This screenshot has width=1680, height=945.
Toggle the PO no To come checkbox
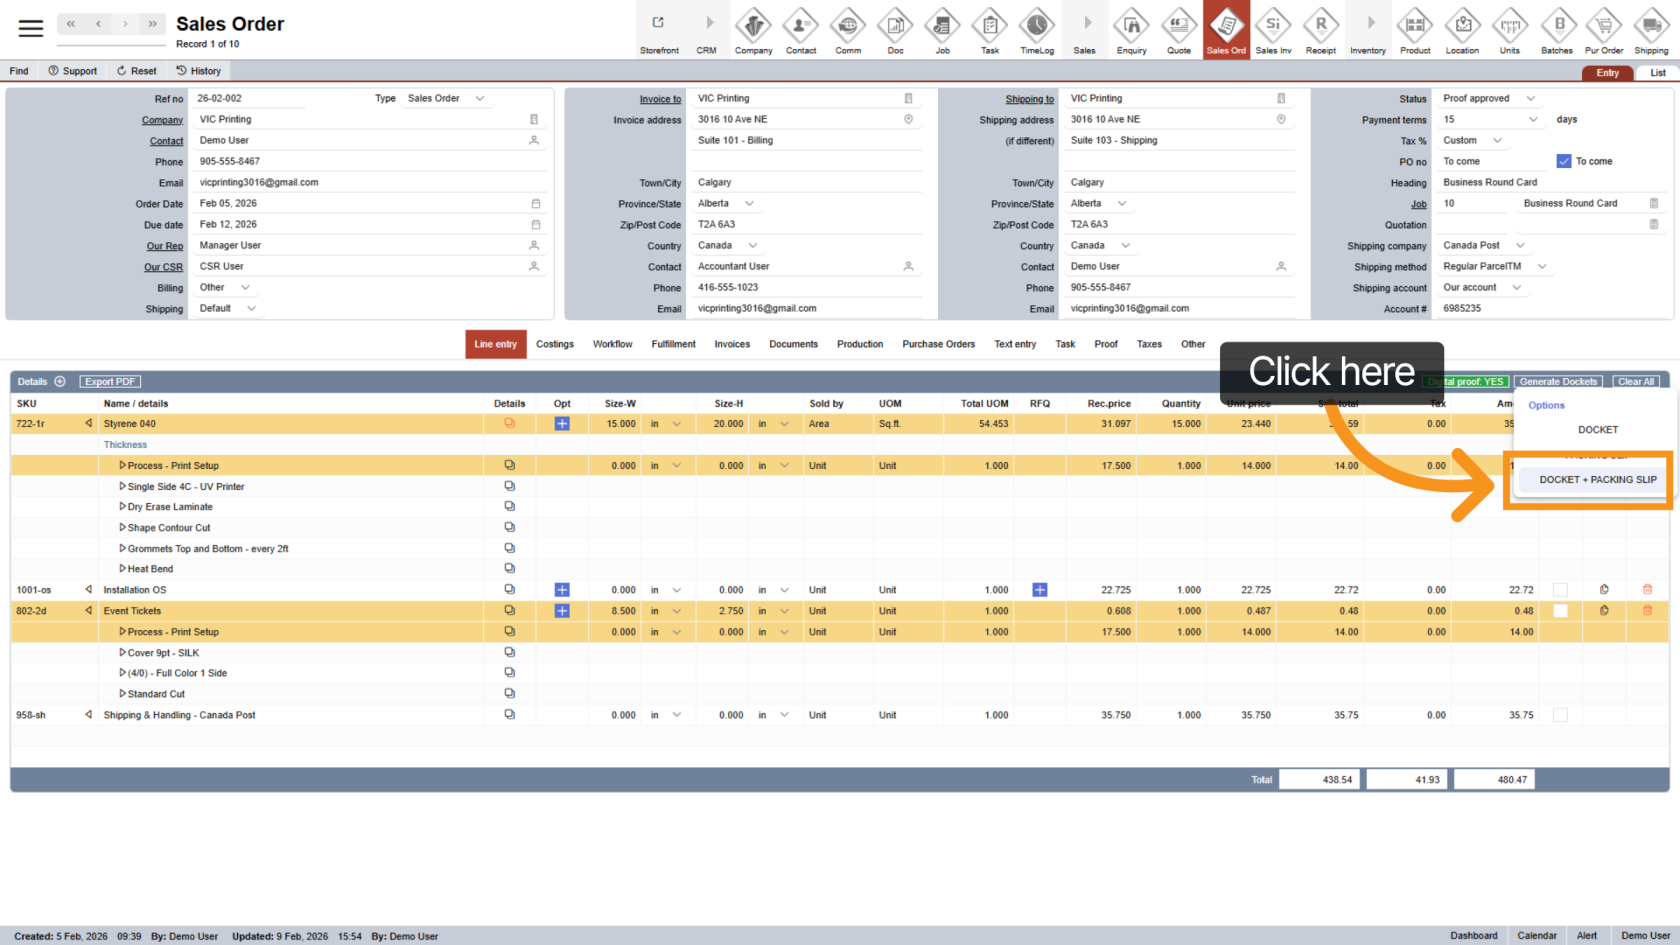coord(1564,161)
